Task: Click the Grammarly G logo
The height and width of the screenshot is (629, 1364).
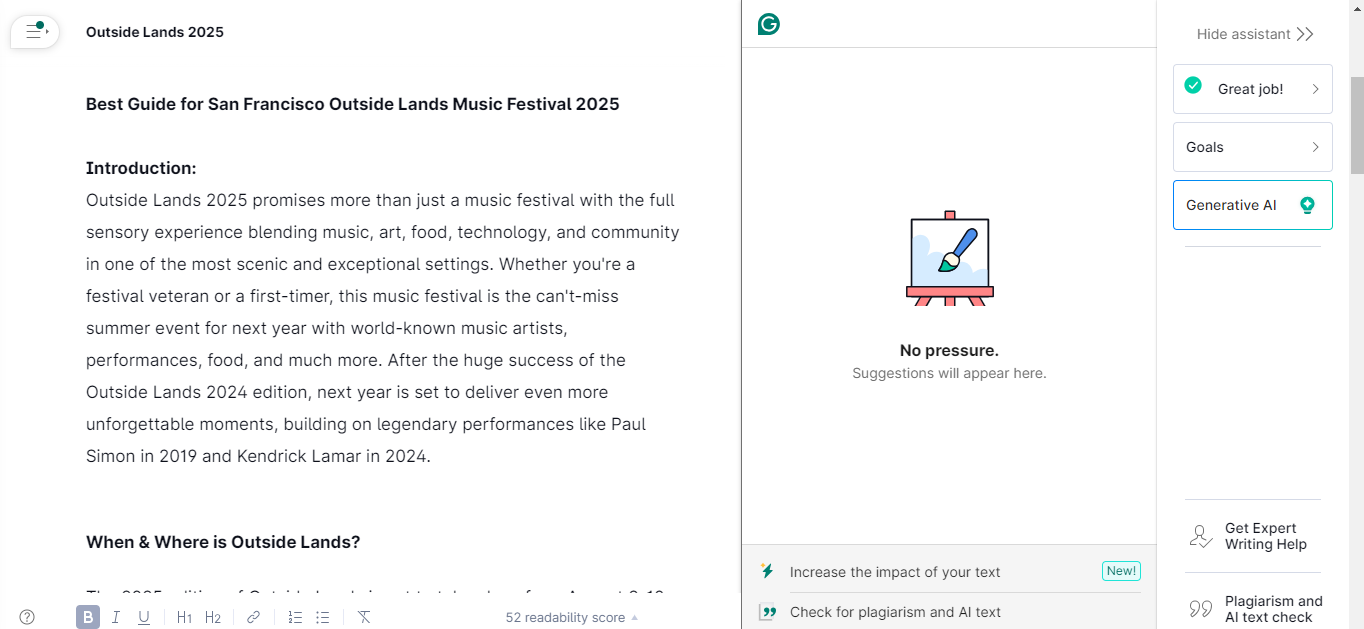Action: click(768, 24)
